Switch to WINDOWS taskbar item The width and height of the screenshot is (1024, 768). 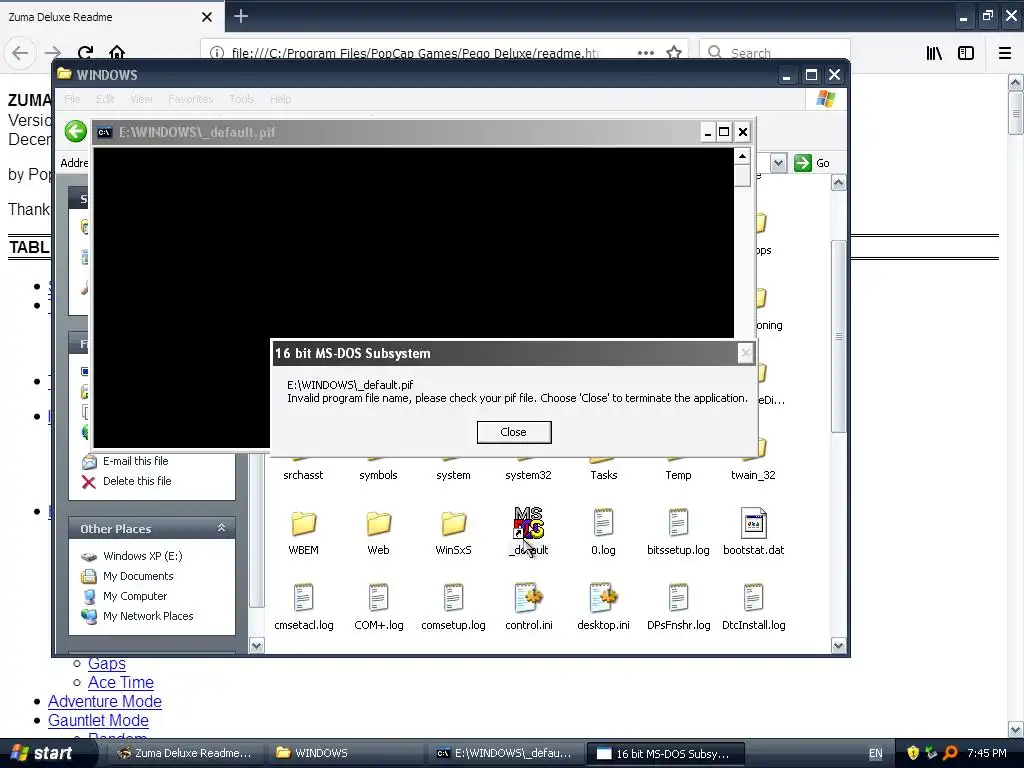tap(344, 753)
